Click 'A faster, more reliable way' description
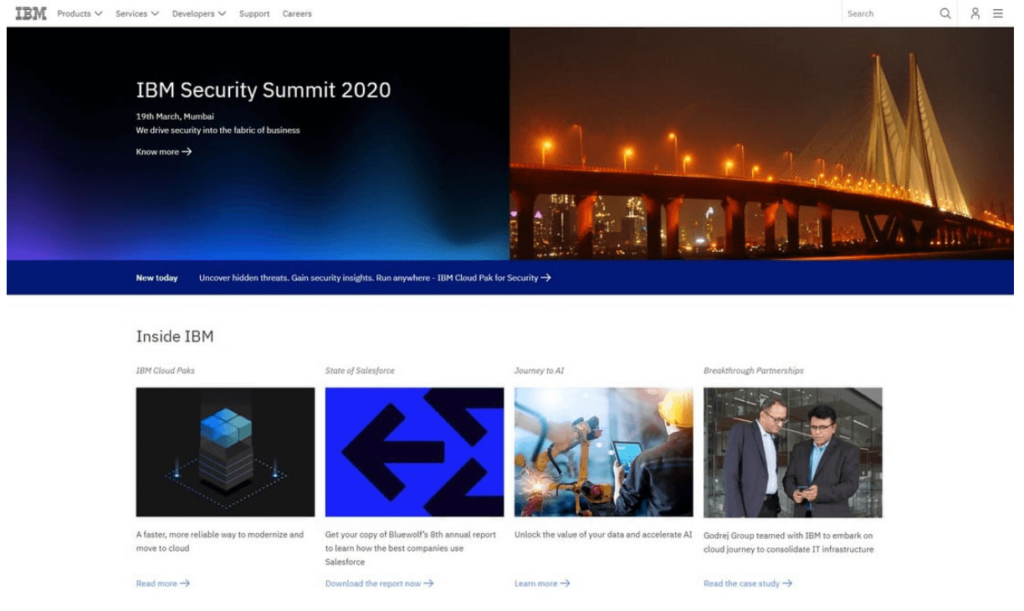Viewport: 1024px width, 611px height. tap(220, 541)
